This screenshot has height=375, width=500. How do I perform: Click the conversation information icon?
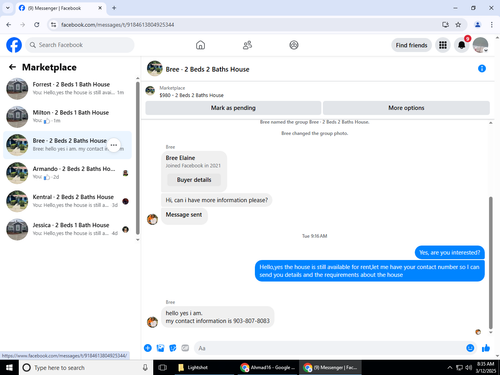tap(482, 69)
